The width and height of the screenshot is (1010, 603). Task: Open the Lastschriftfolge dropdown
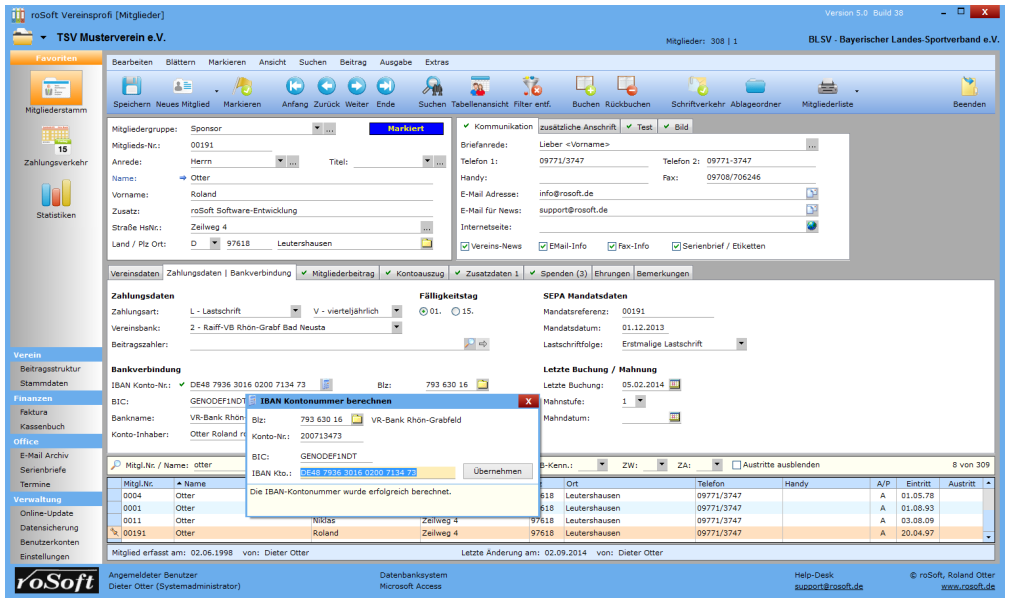point(741,343)
